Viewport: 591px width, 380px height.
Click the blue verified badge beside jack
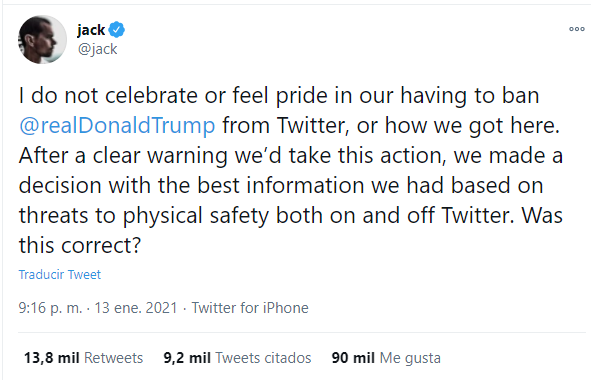click(117, 30)
